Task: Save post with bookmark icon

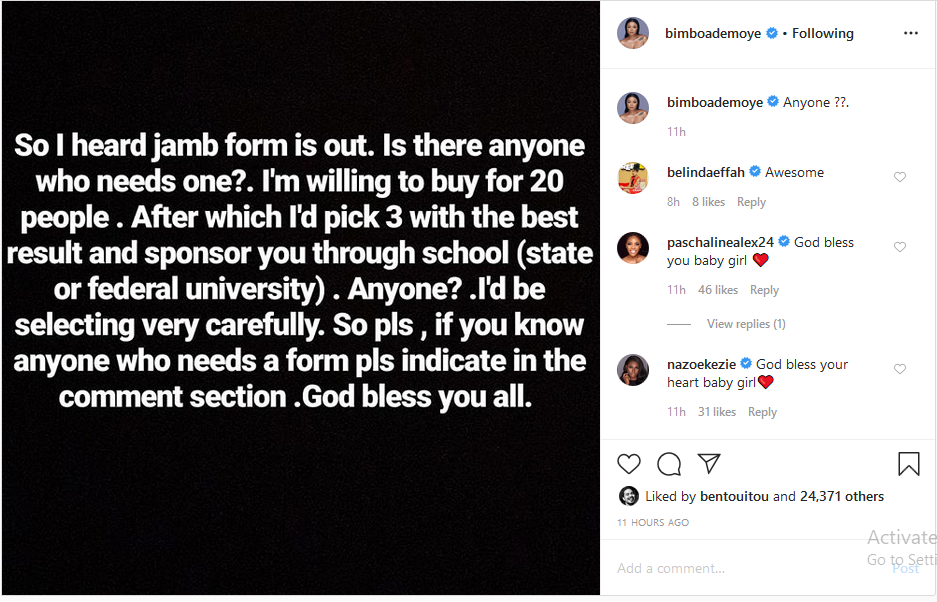Action: (x=908, y=464)
